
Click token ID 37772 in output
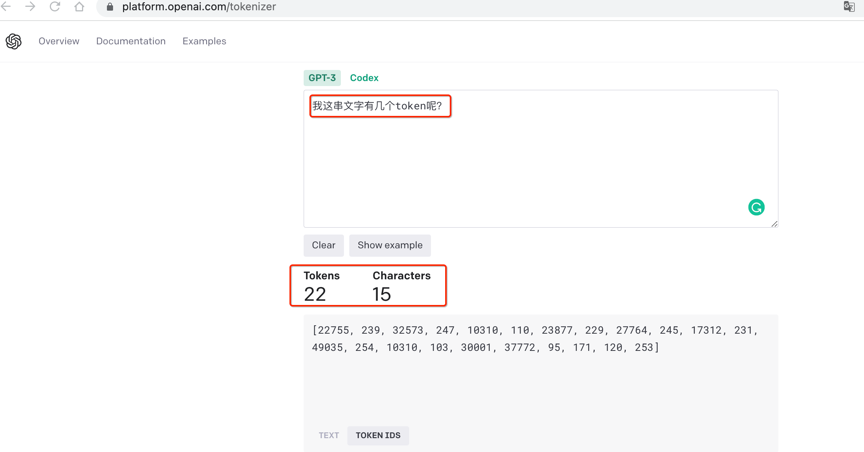[520, 347]
